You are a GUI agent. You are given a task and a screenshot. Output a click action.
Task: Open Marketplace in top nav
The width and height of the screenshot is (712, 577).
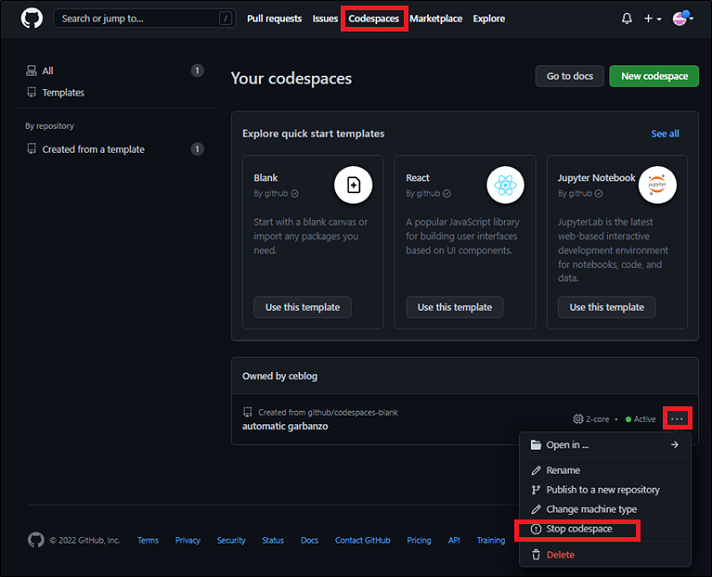[436, 19]
